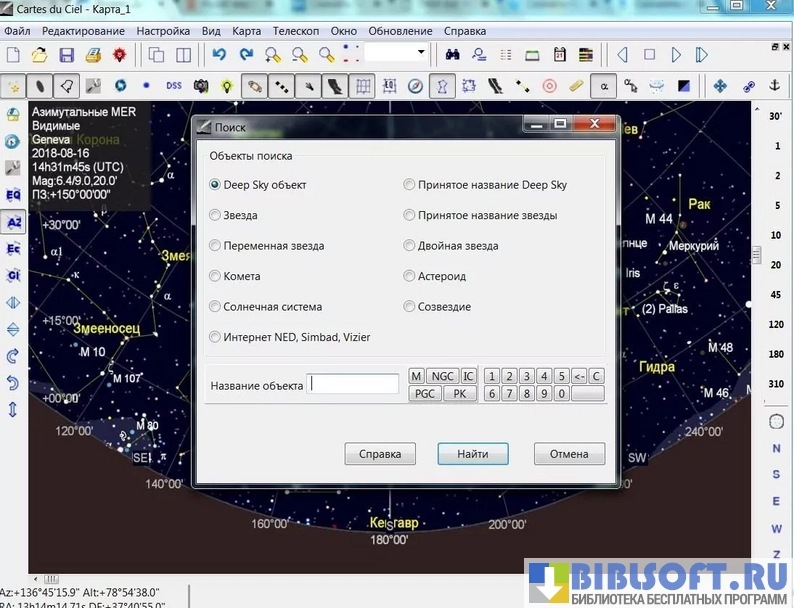This screenshot has width=794, height=608.
Task: Click the DSS image toolbar button
Action: (x=174, y=87)
